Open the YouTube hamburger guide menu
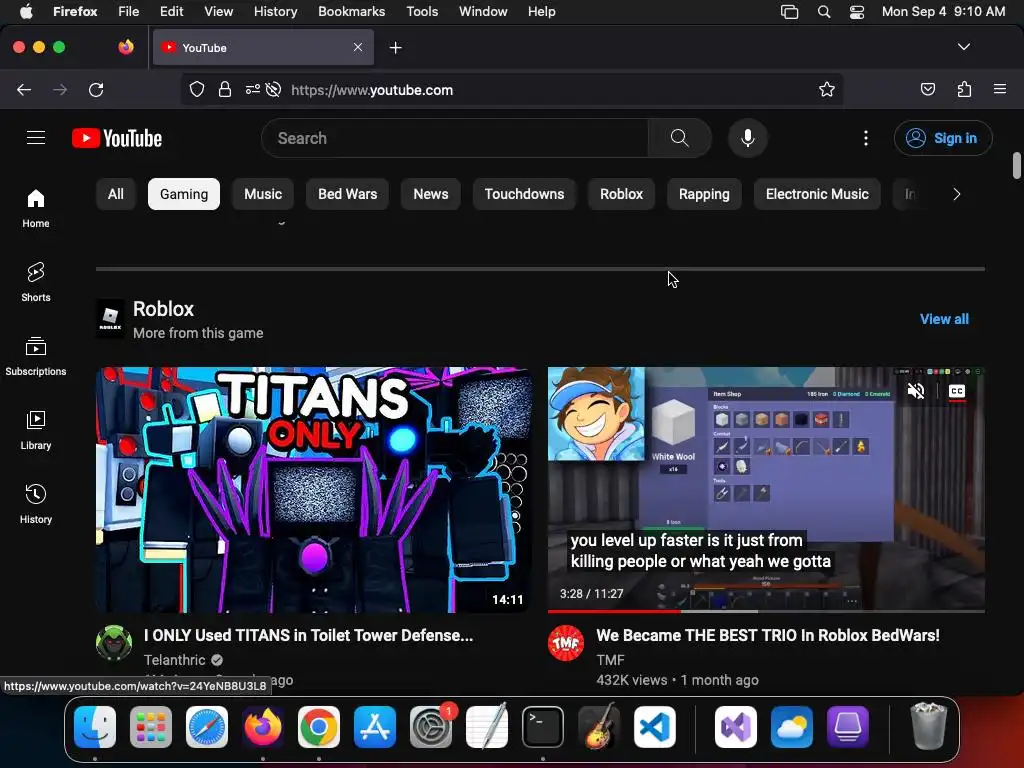The image size is (1024, 768). point(36,138)
